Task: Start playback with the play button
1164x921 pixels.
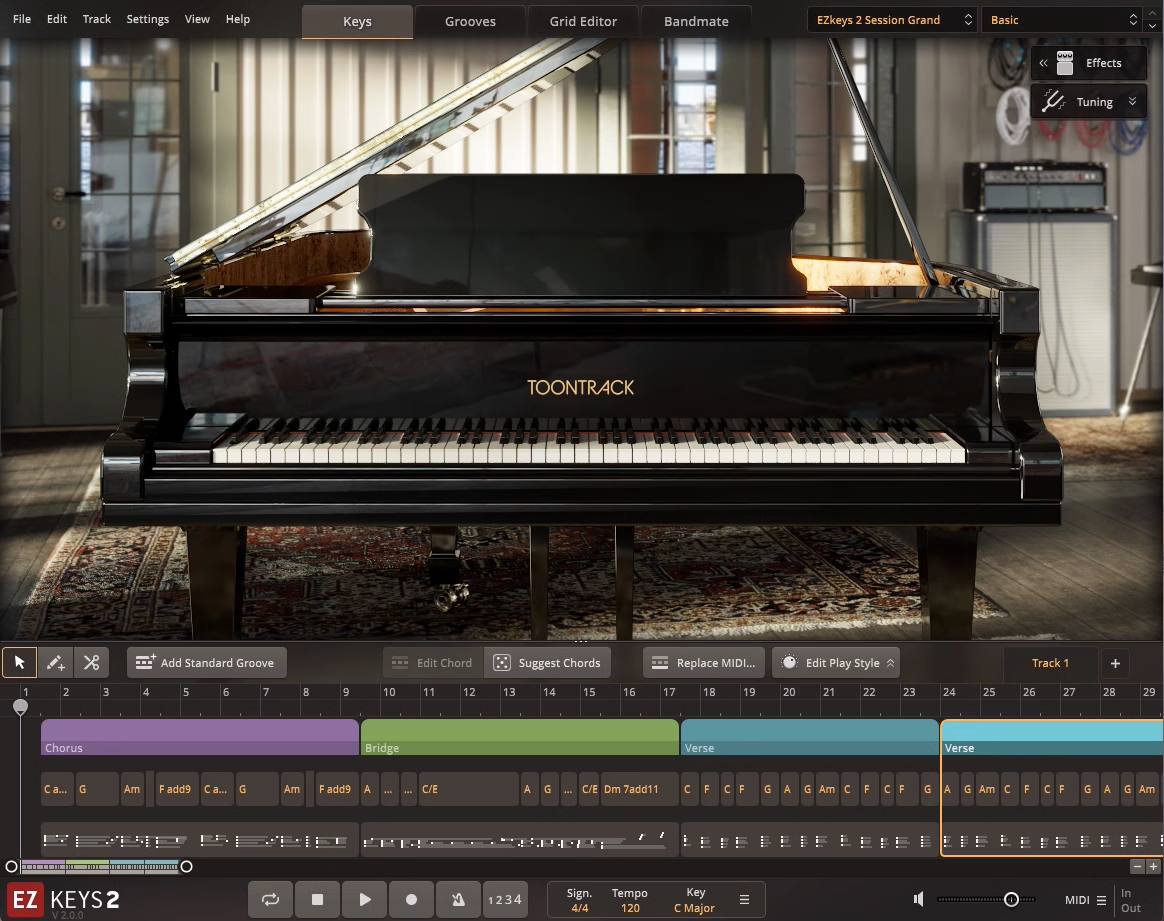Action: click(x=364, y=899)
